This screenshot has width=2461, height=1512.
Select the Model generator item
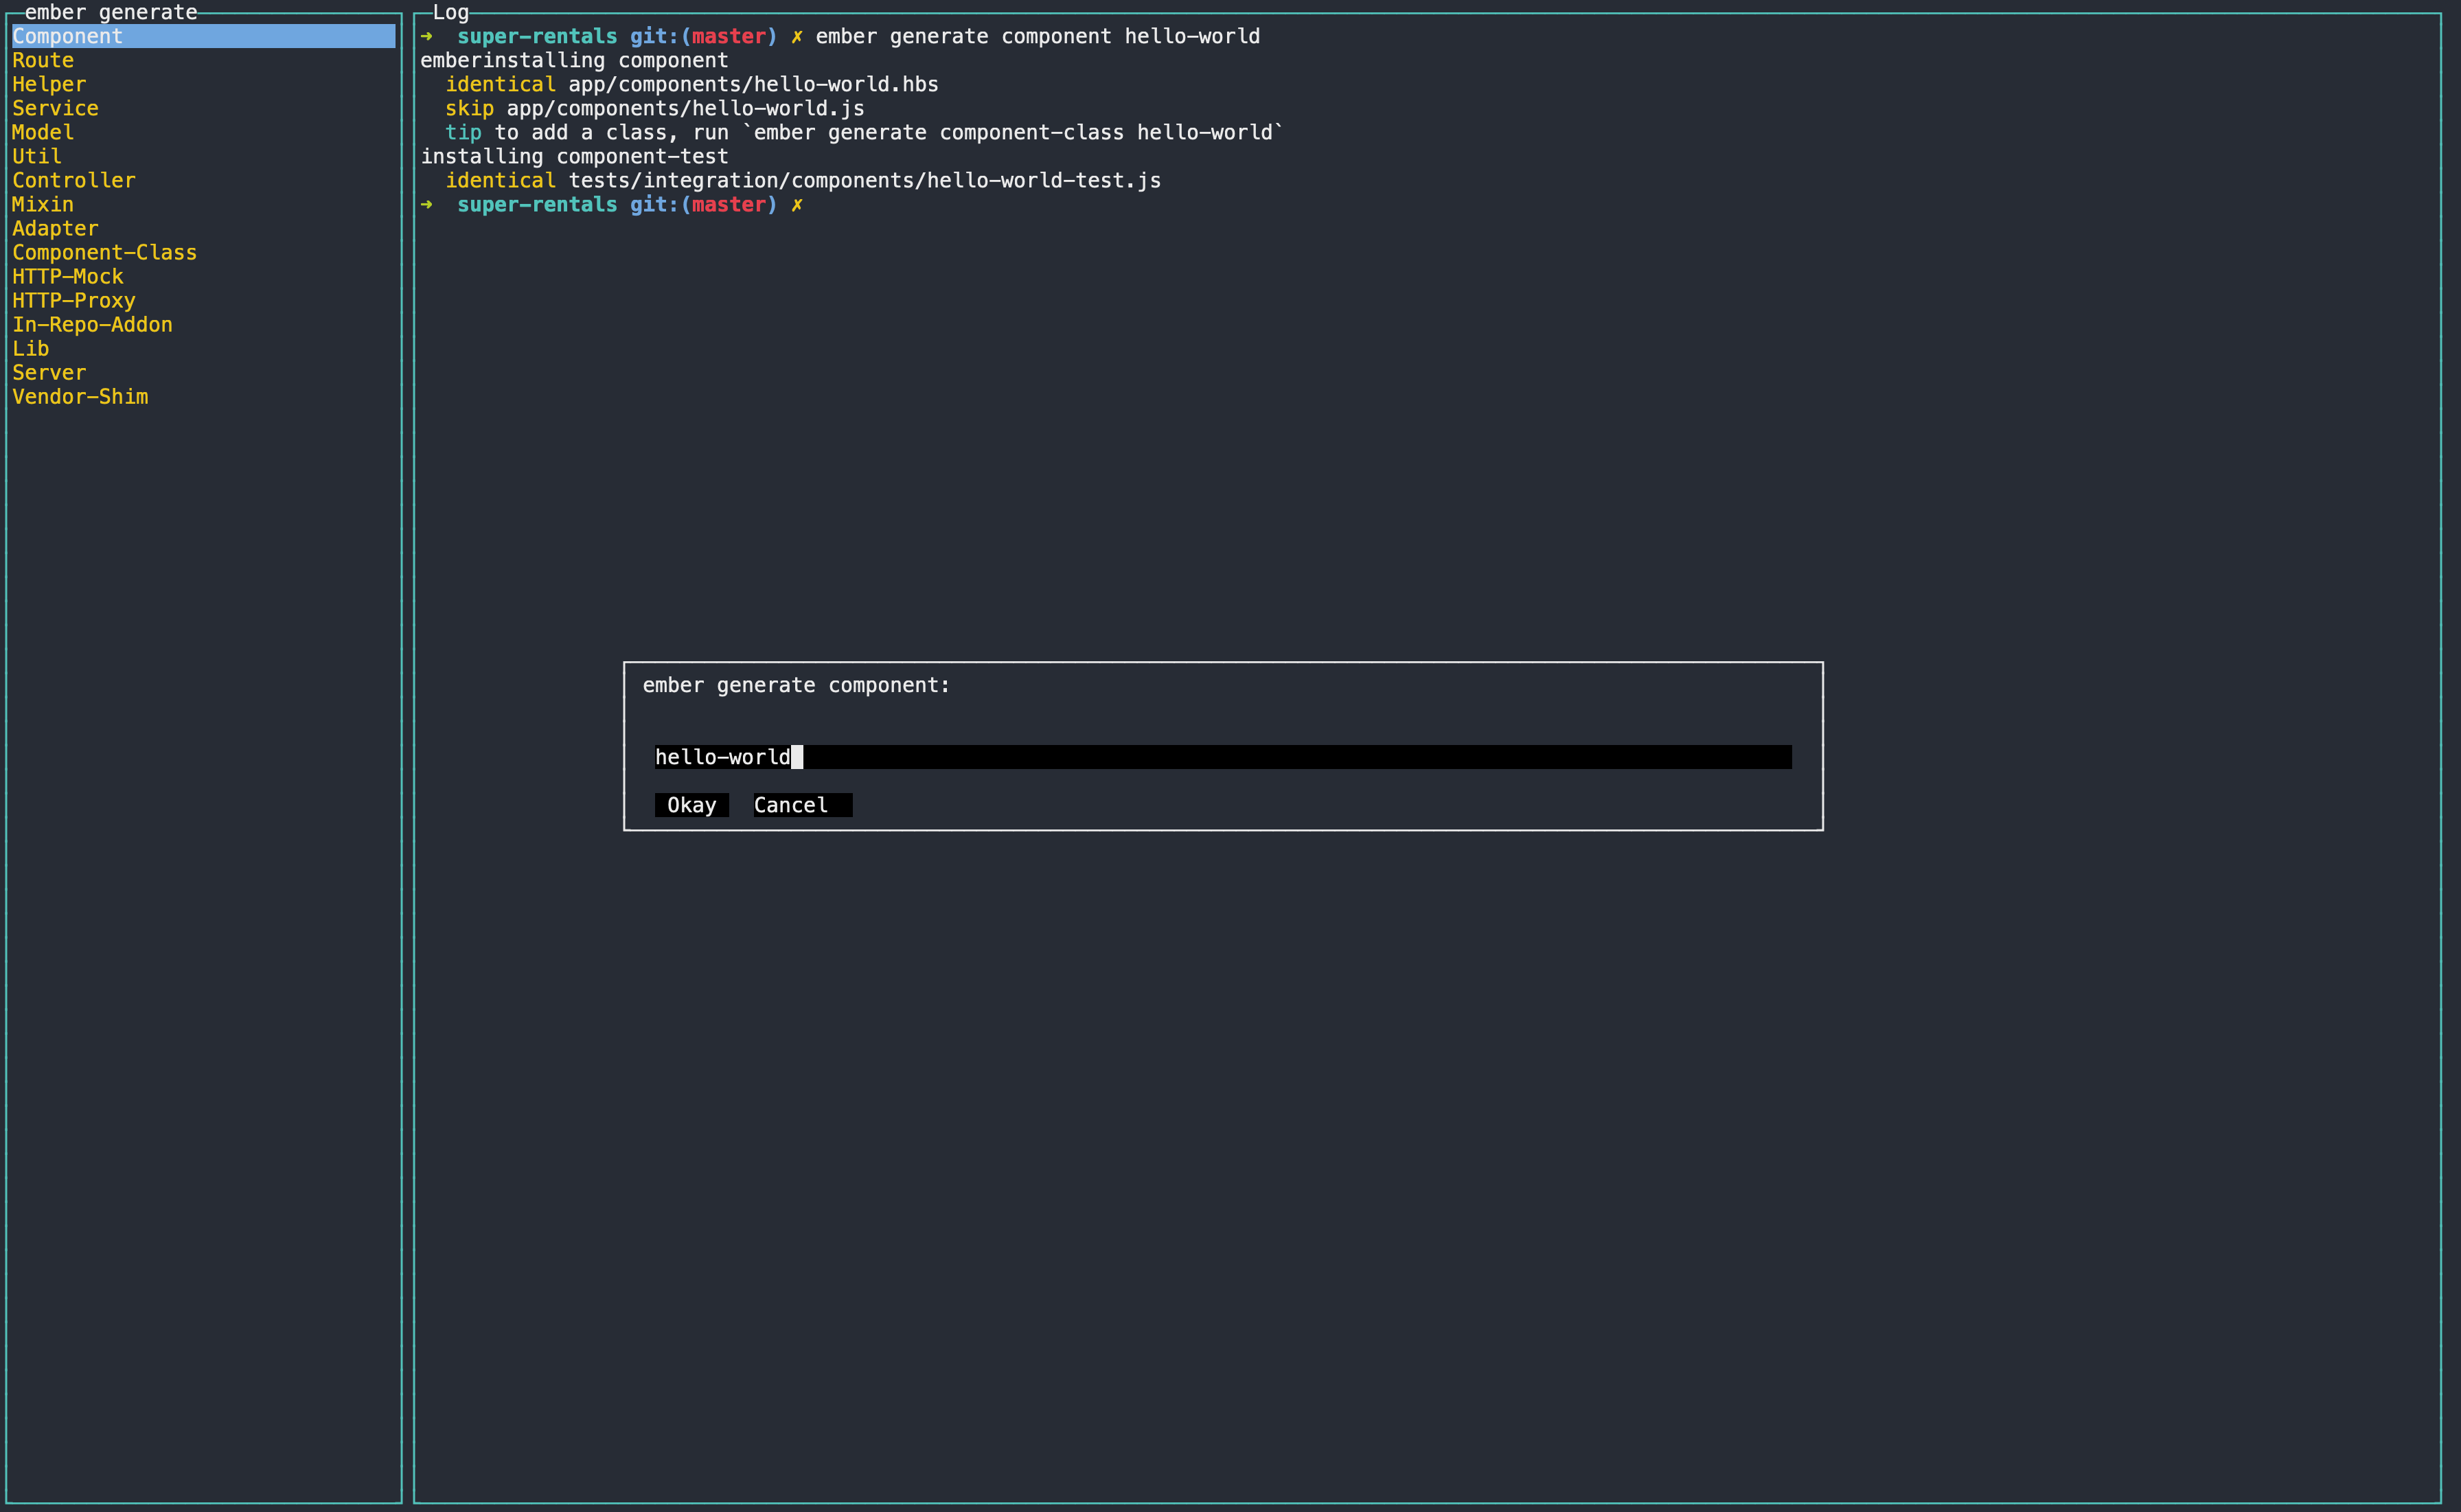click(x=43, y=132)
